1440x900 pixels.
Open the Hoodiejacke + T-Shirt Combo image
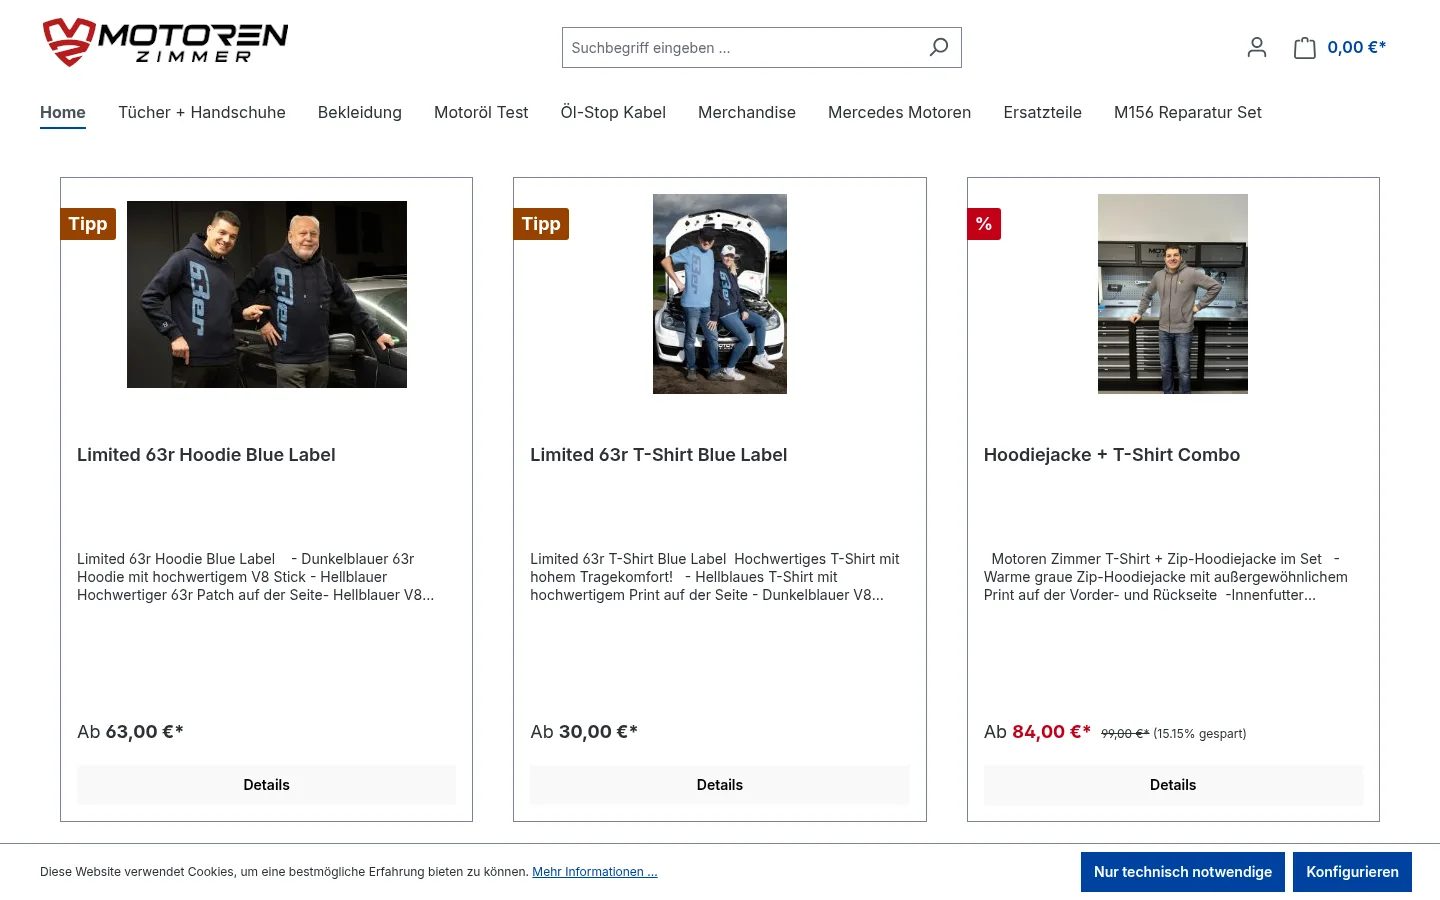coord(1173,294)
